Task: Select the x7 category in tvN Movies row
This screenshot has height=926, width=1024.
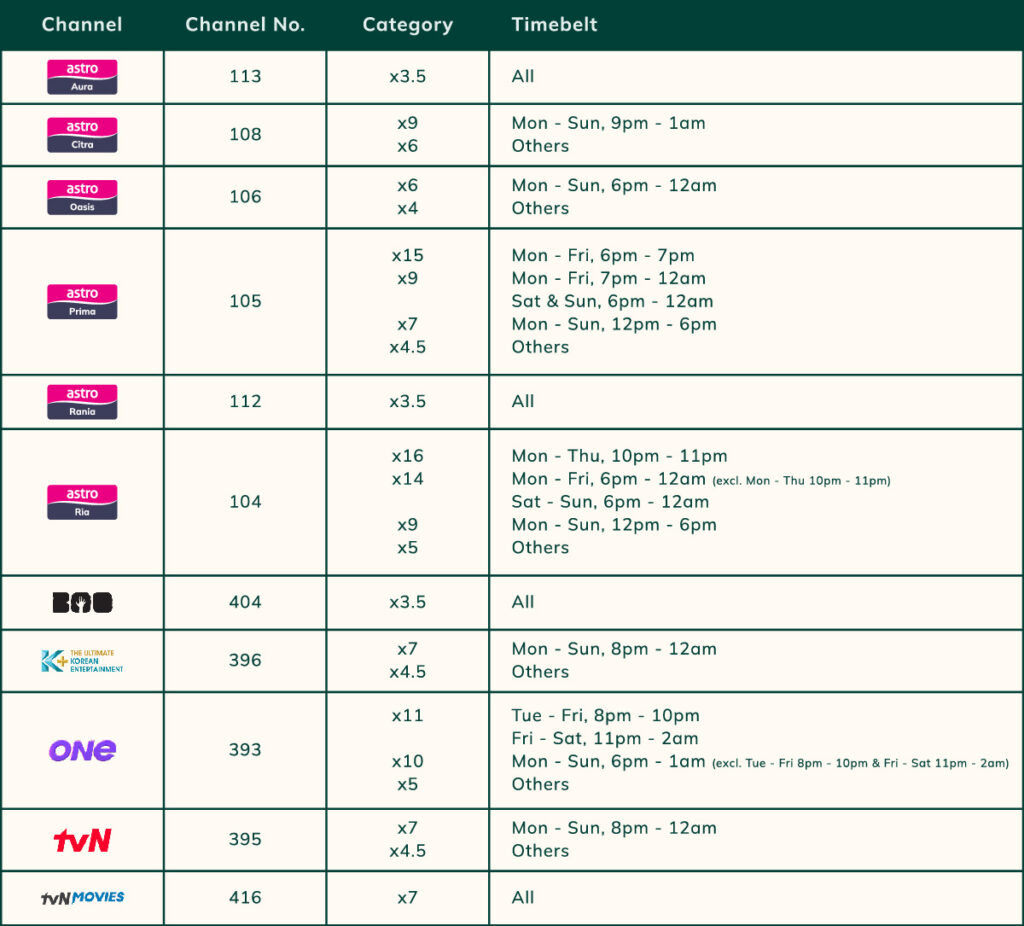Action: point(408,898)
